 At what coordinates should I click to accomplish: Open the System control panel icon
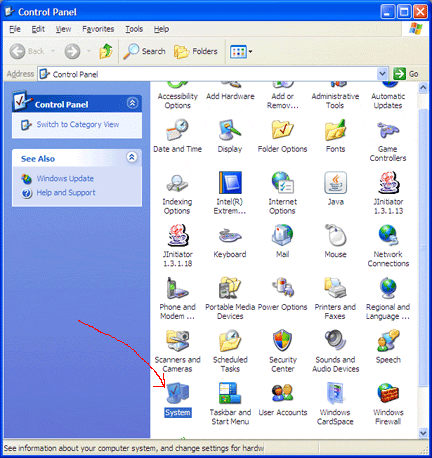(x=177, y=400)
